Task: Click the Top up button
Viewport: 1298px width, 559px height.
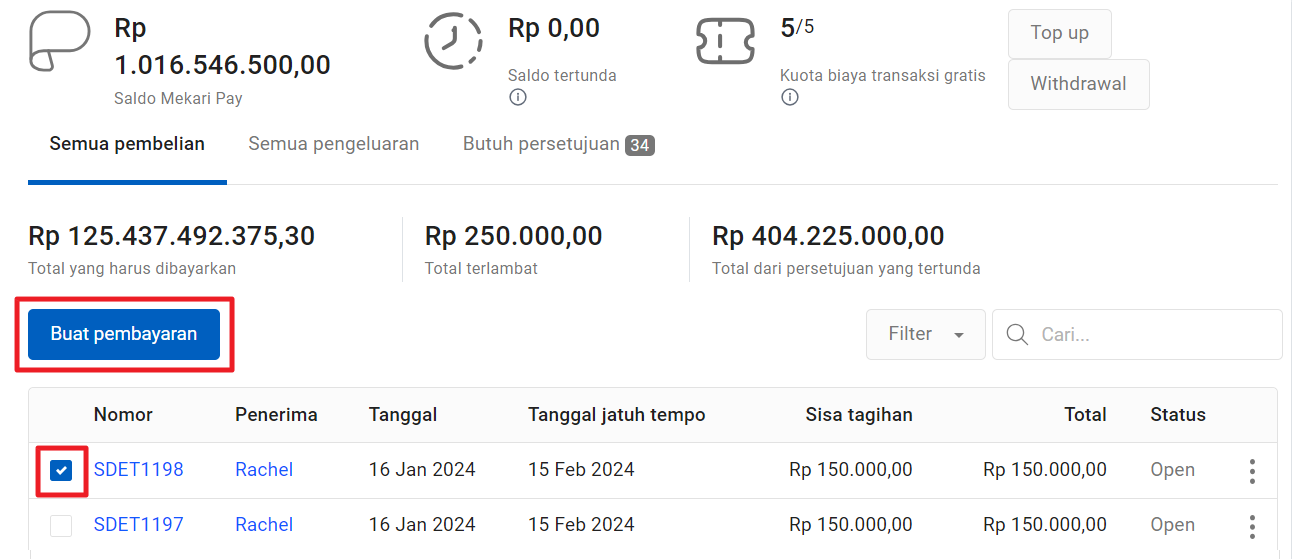Action: point(1060,33)
